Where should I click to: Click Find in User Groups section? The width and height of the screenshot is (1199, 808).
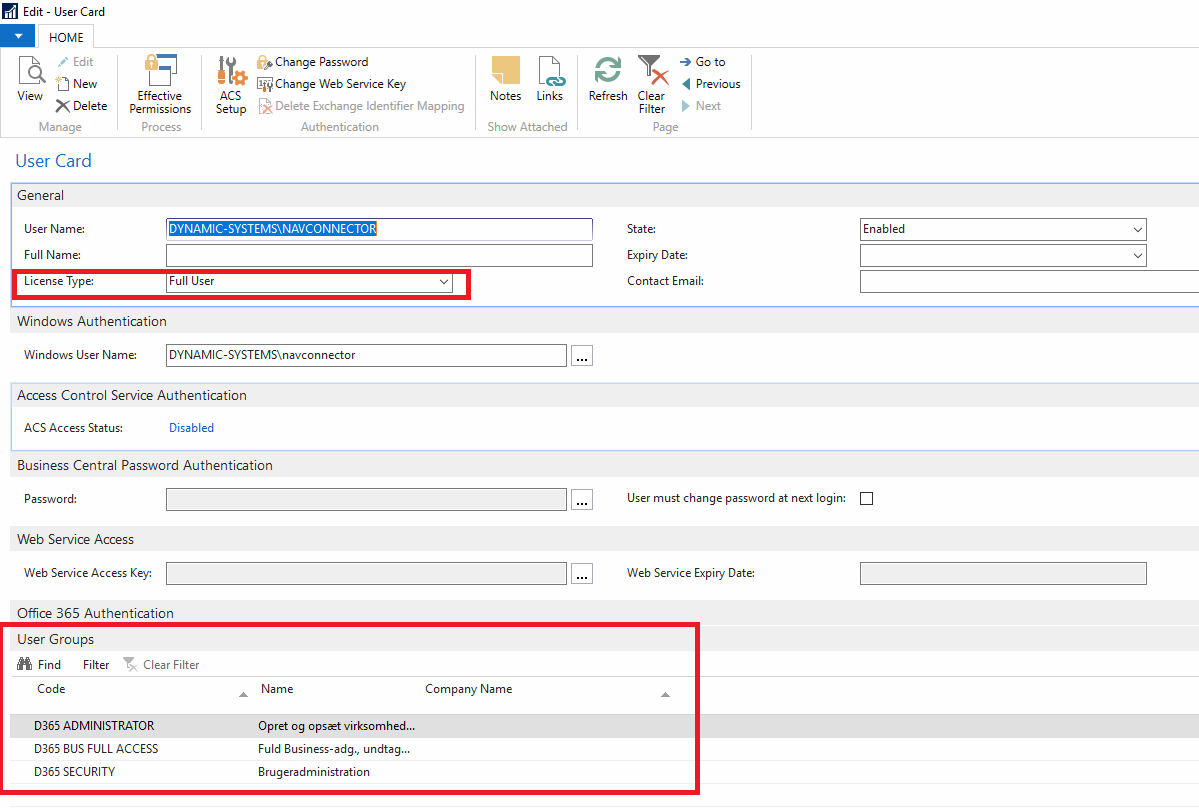[40, 665]
